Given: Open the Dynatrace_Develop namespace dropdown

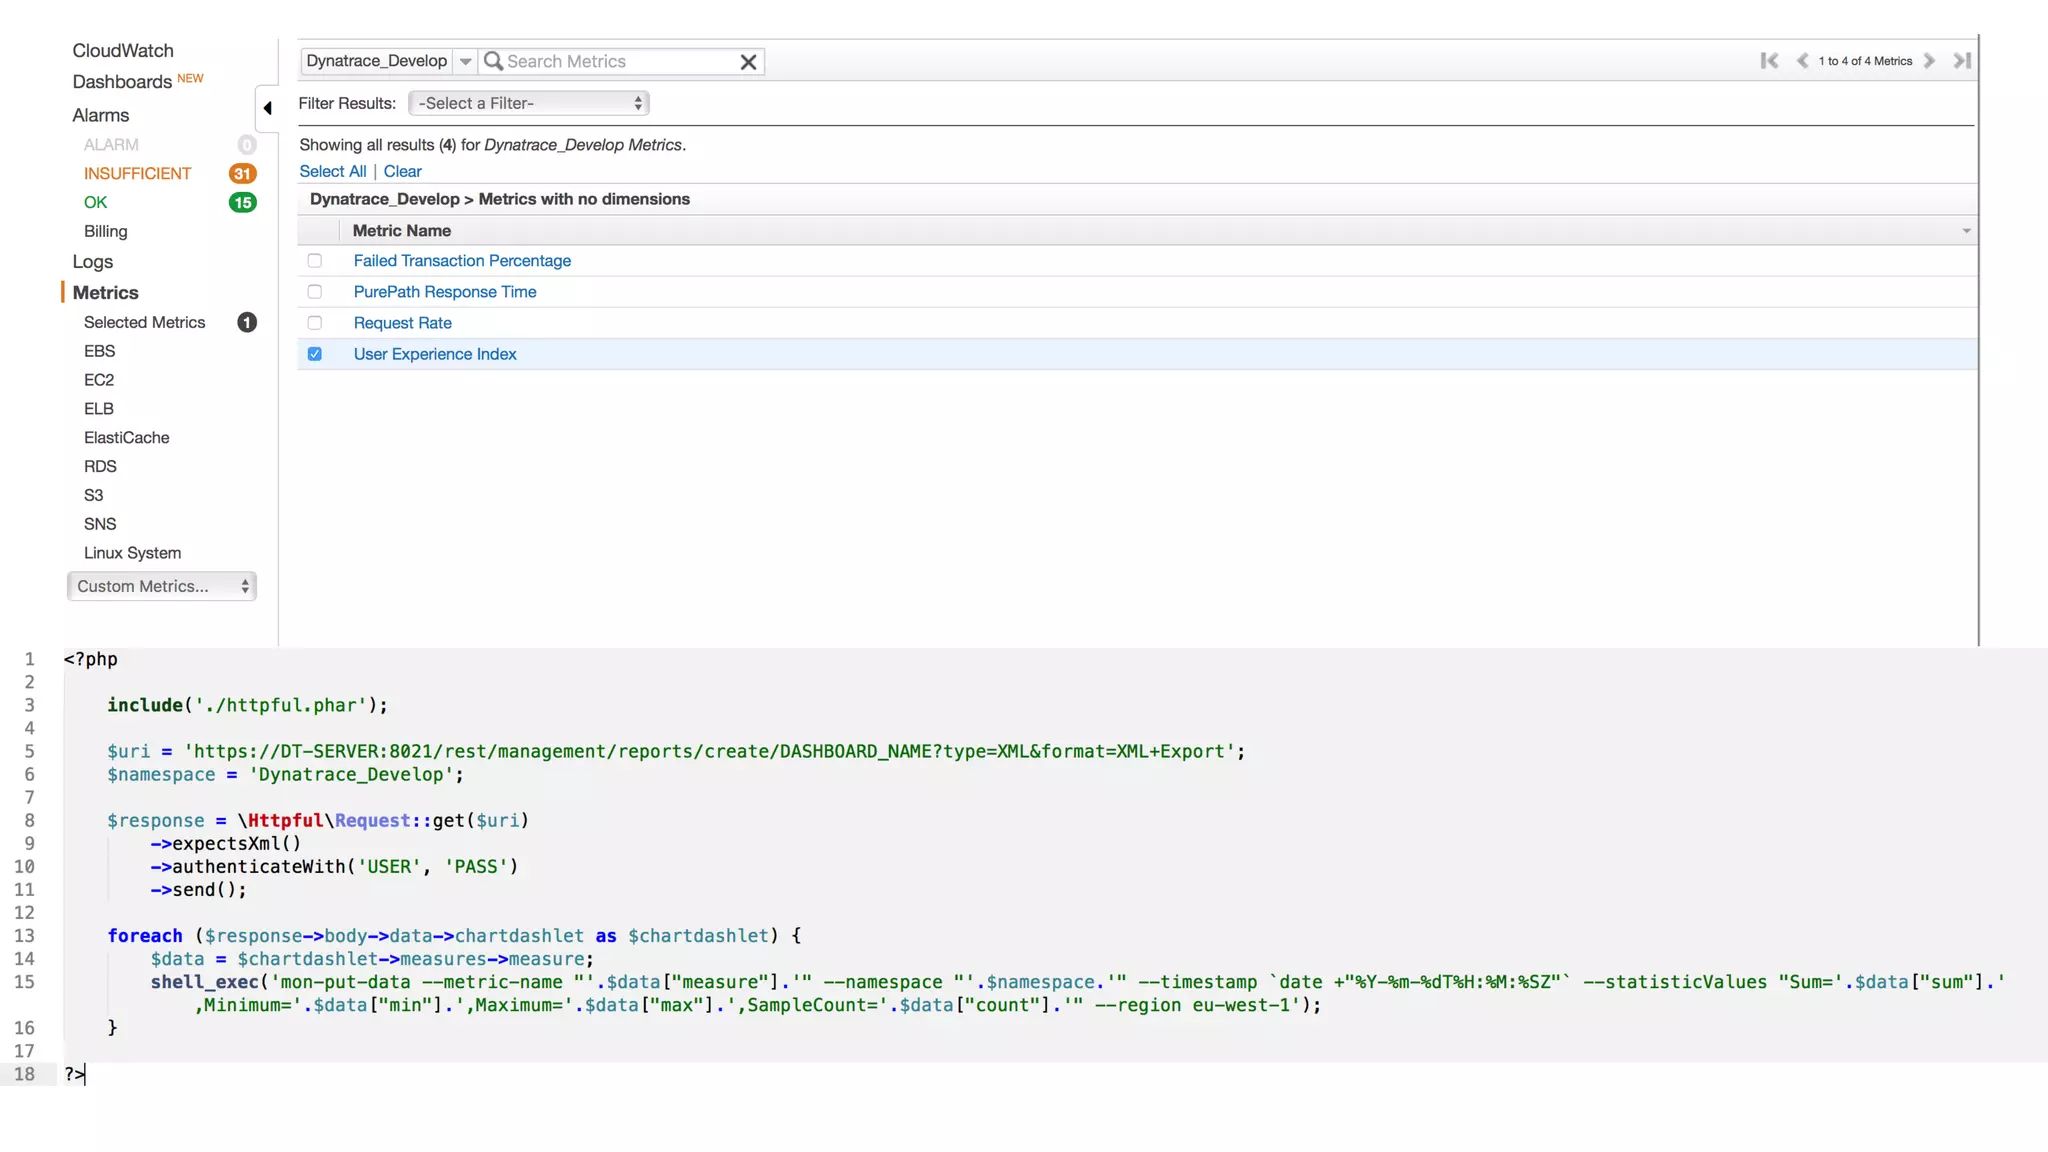Looking at the screenshot, I should point(465,61).
